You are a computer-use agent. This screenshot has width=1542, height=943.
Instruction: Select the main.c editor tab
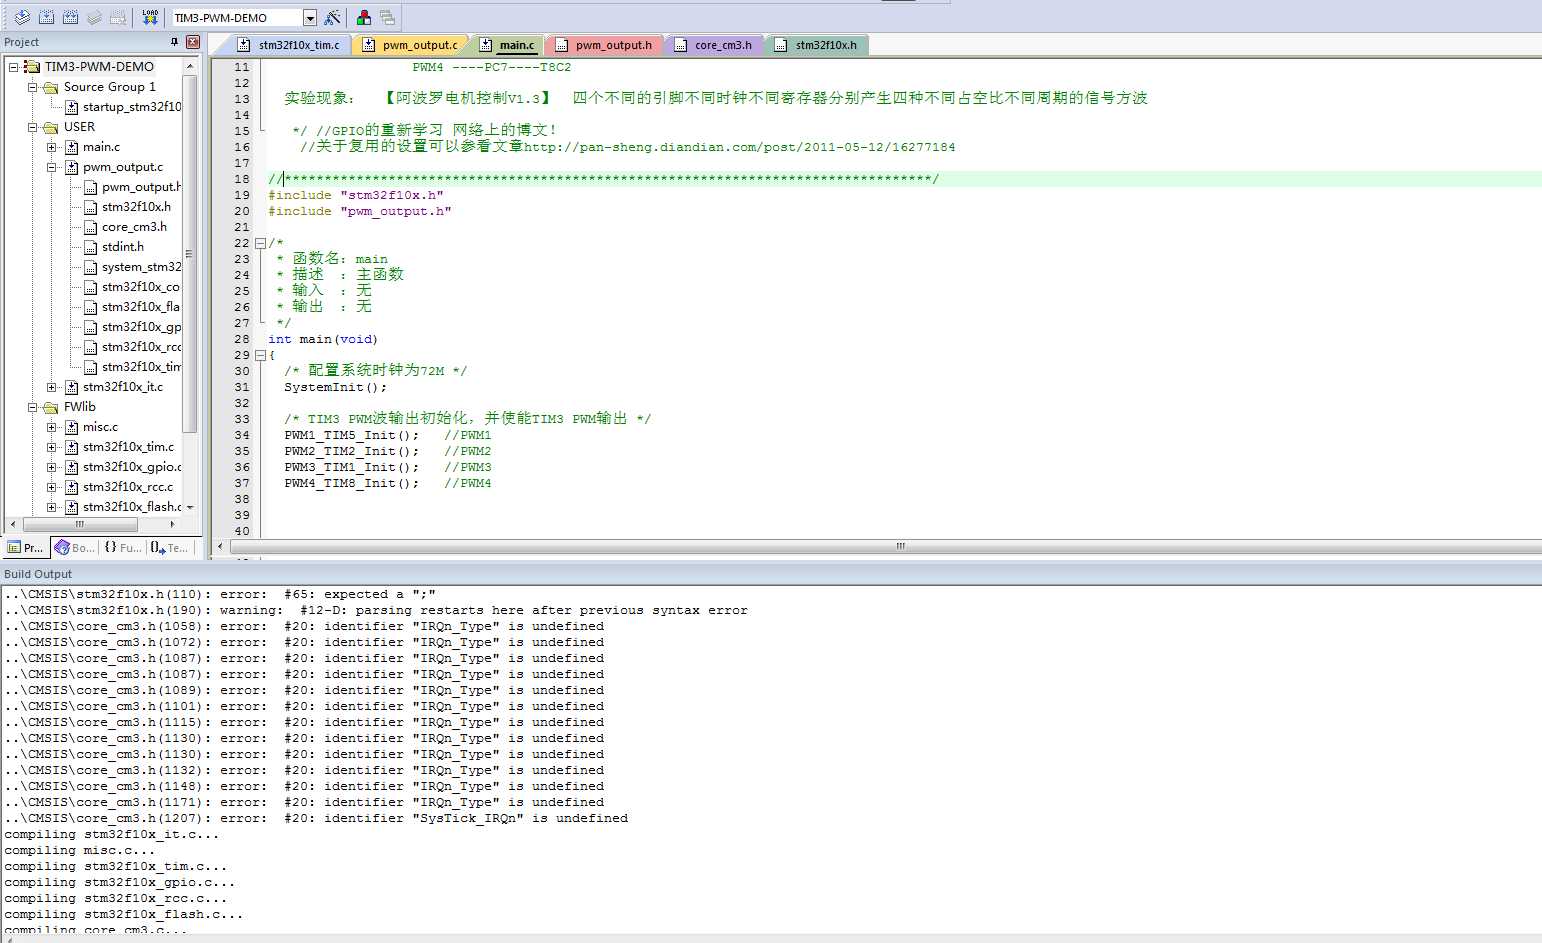tap(509, 45)
